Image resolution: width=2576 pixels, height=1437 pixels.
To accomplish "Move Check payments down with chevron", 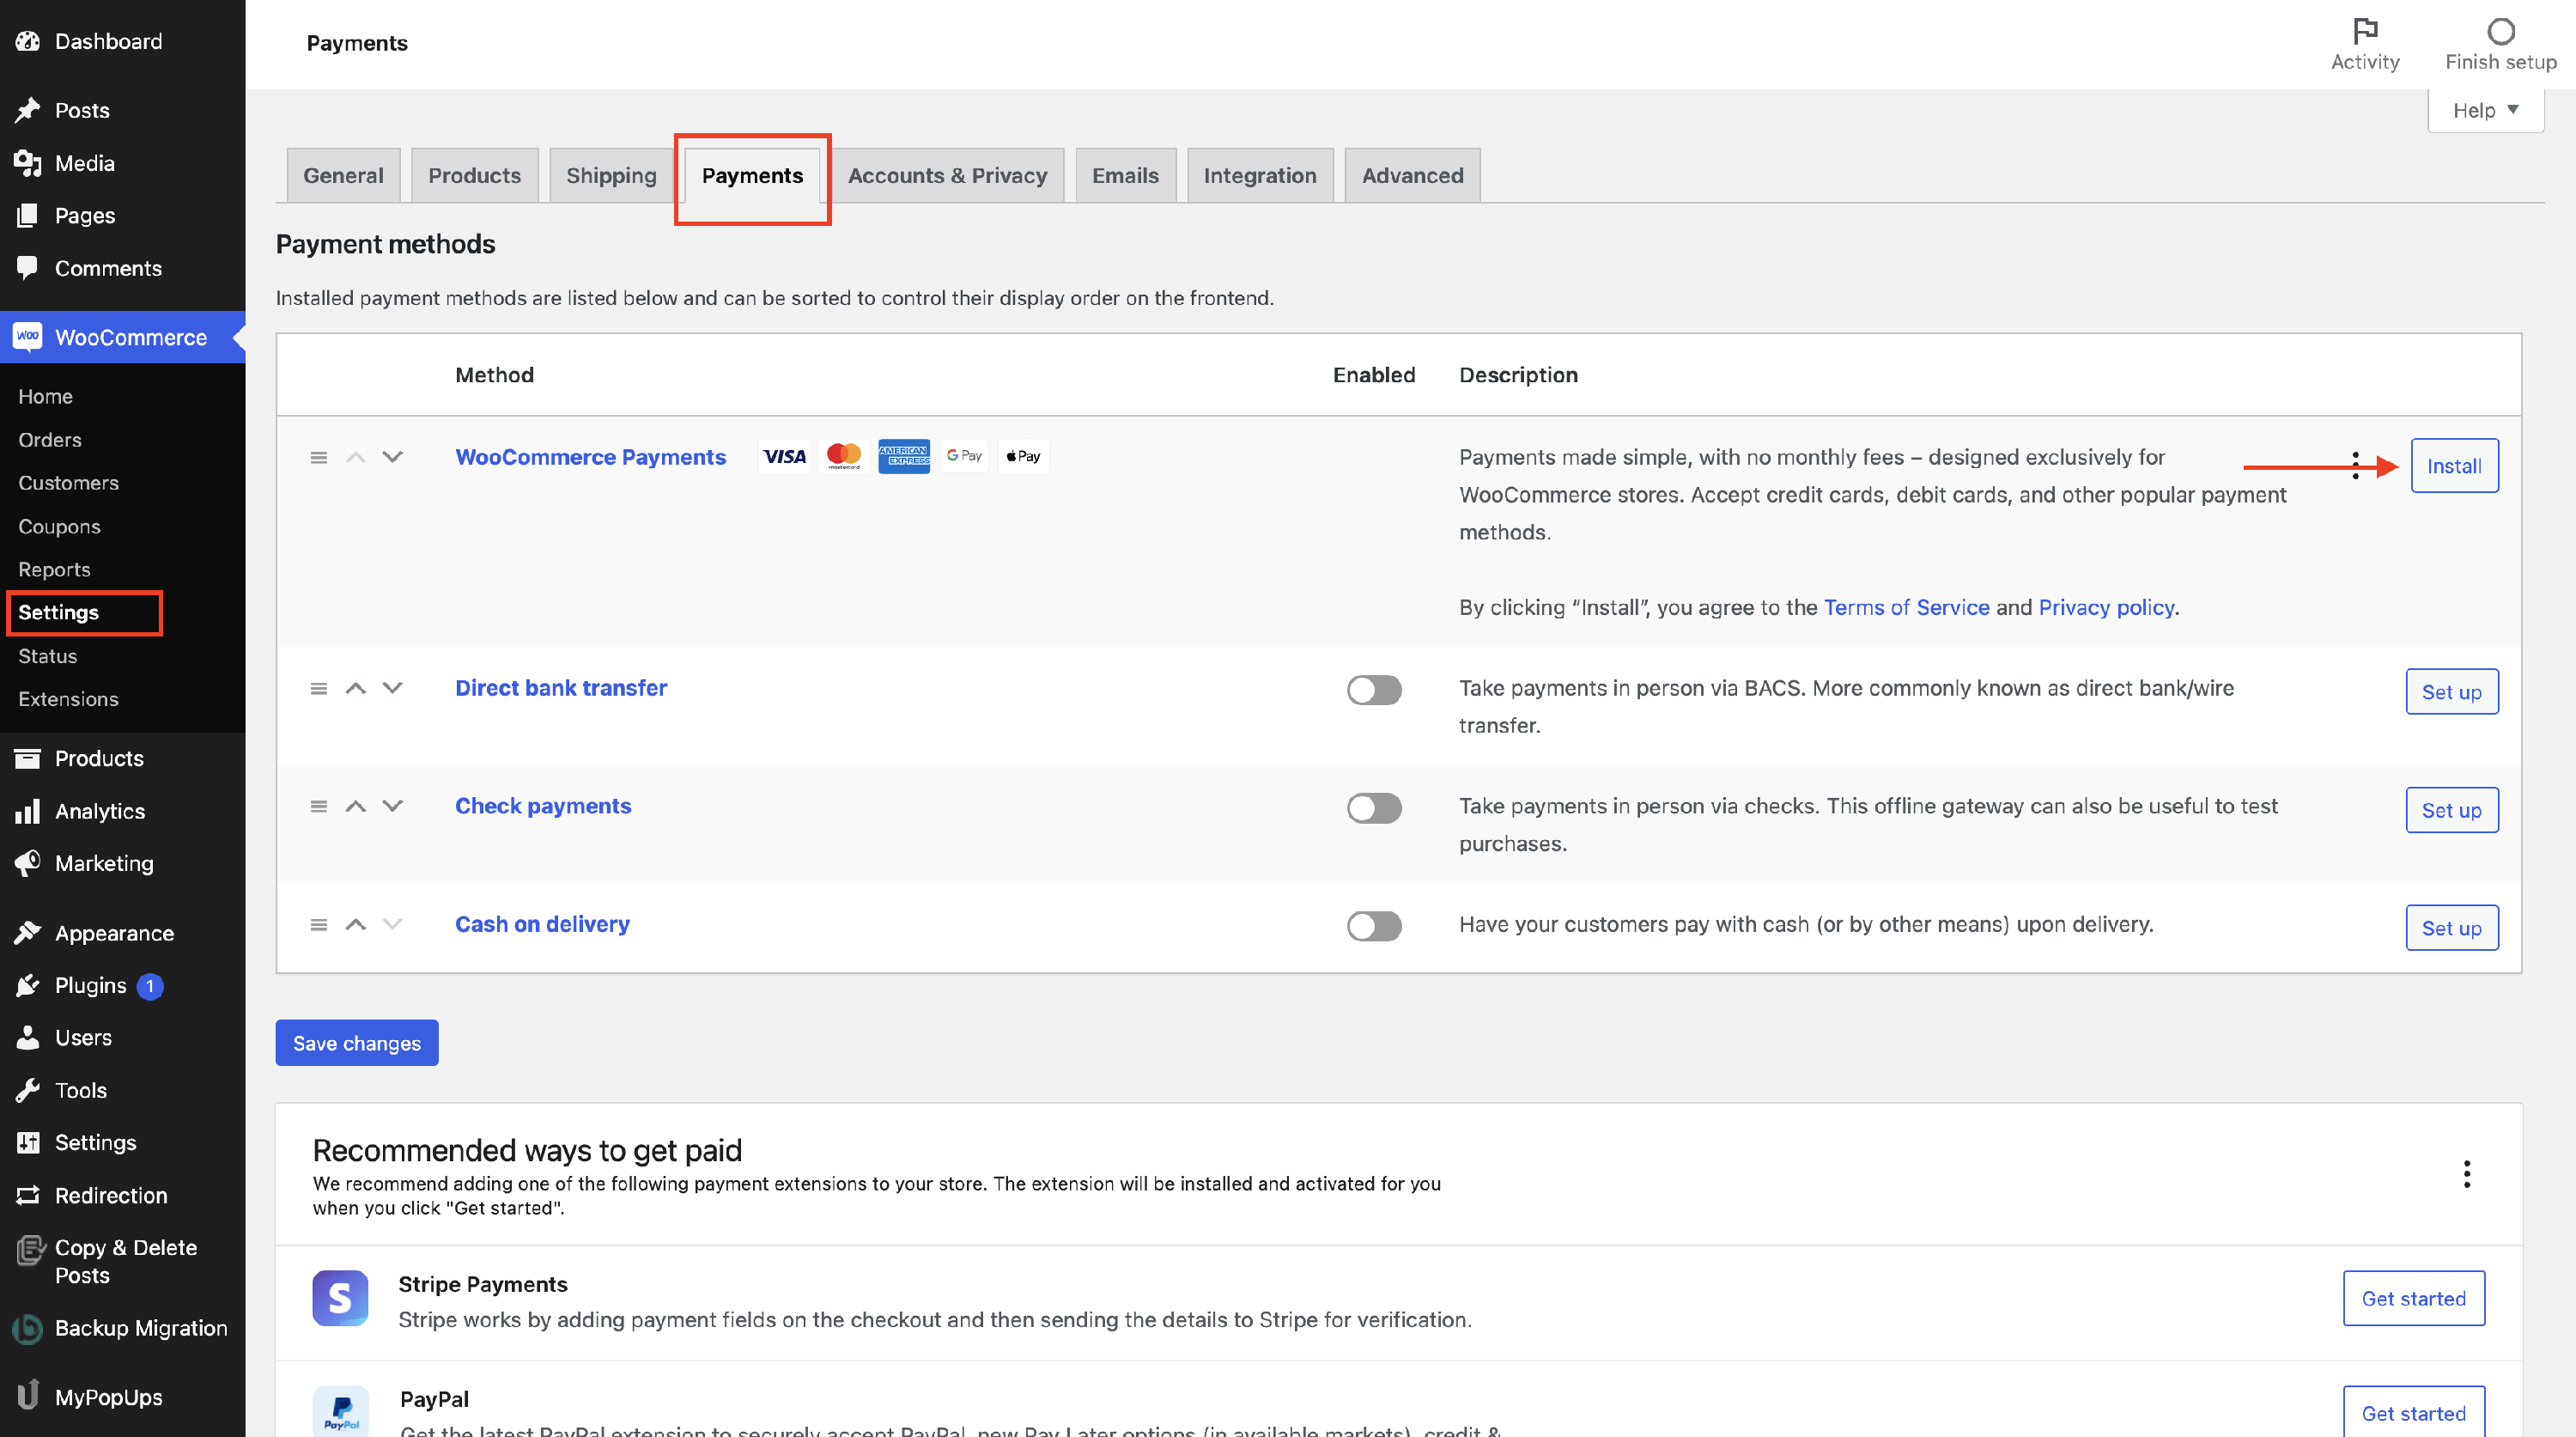I will [x=392, y=806].
